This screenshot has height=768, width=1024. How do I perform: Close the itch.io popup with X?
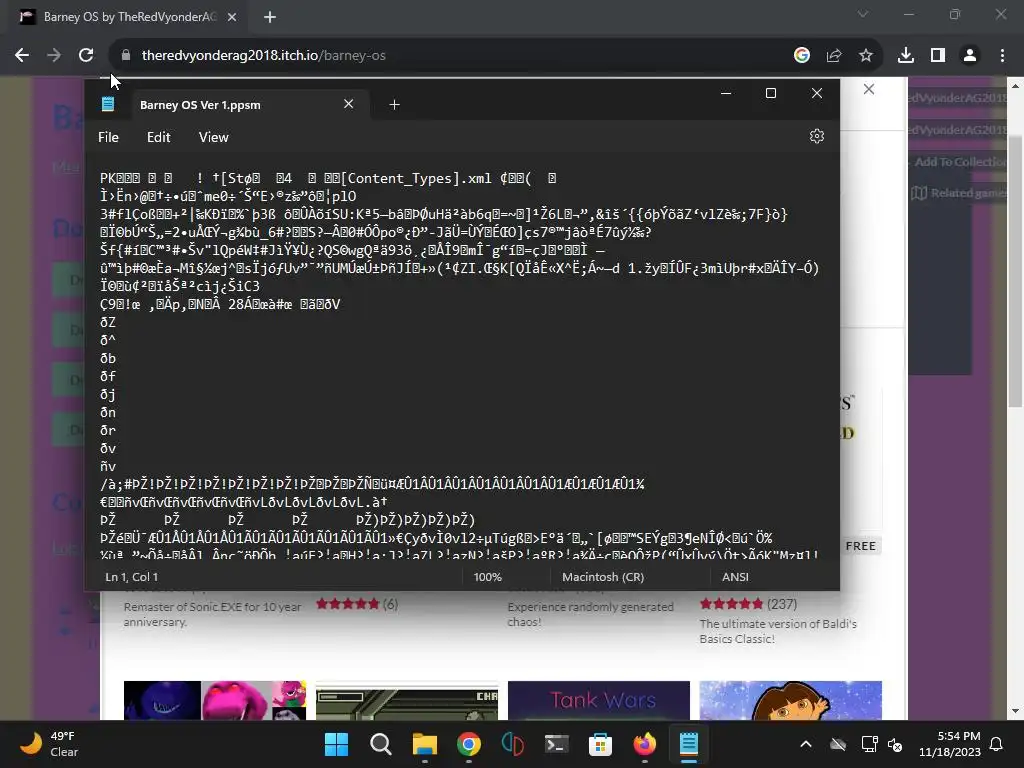[x=869, y=89]
